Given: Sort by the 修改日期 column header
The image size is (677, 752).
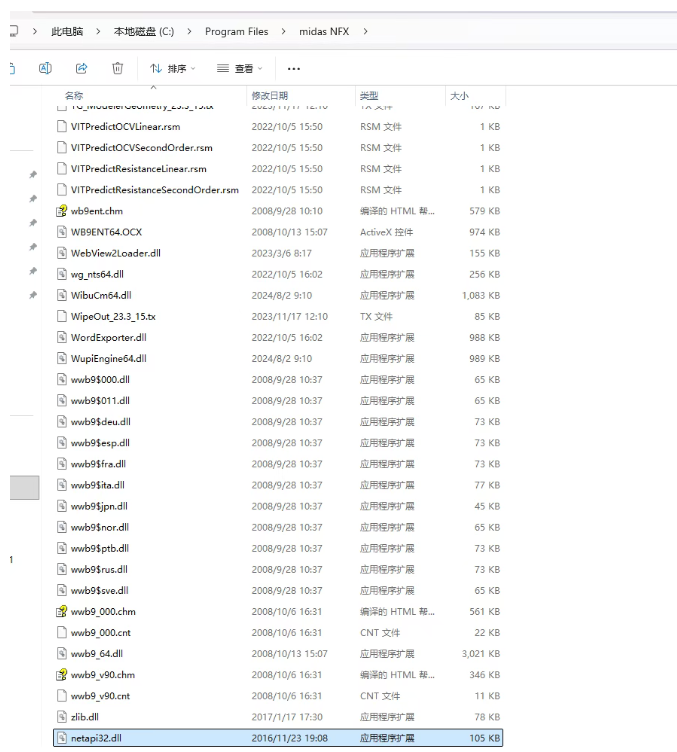Looking at the screenshot, I should tap(269, 95).
